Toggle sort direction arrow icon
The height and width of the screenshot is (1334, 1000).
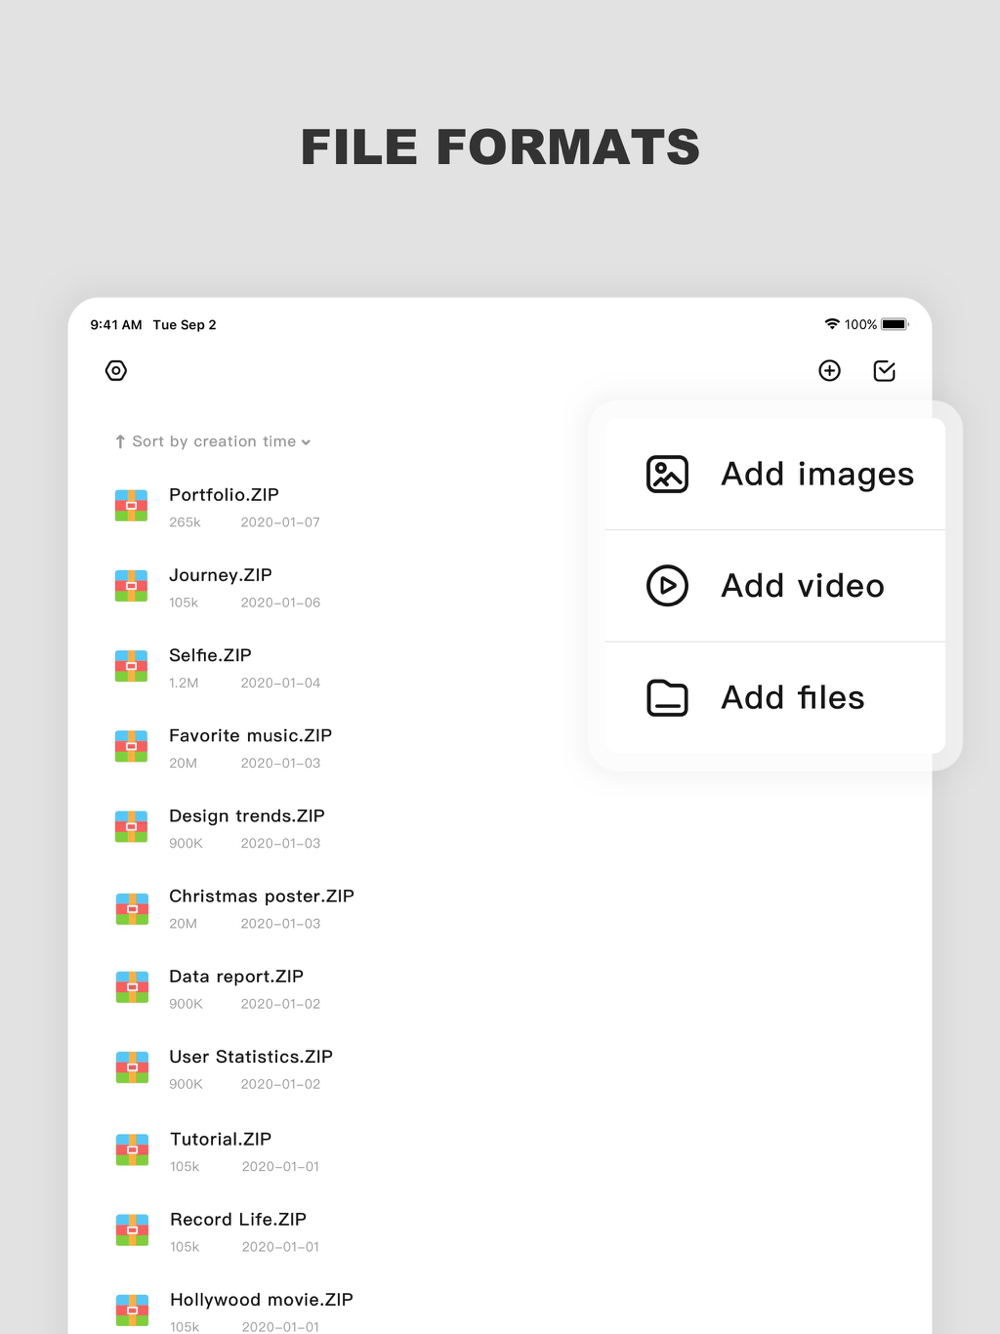pos(120,442)
